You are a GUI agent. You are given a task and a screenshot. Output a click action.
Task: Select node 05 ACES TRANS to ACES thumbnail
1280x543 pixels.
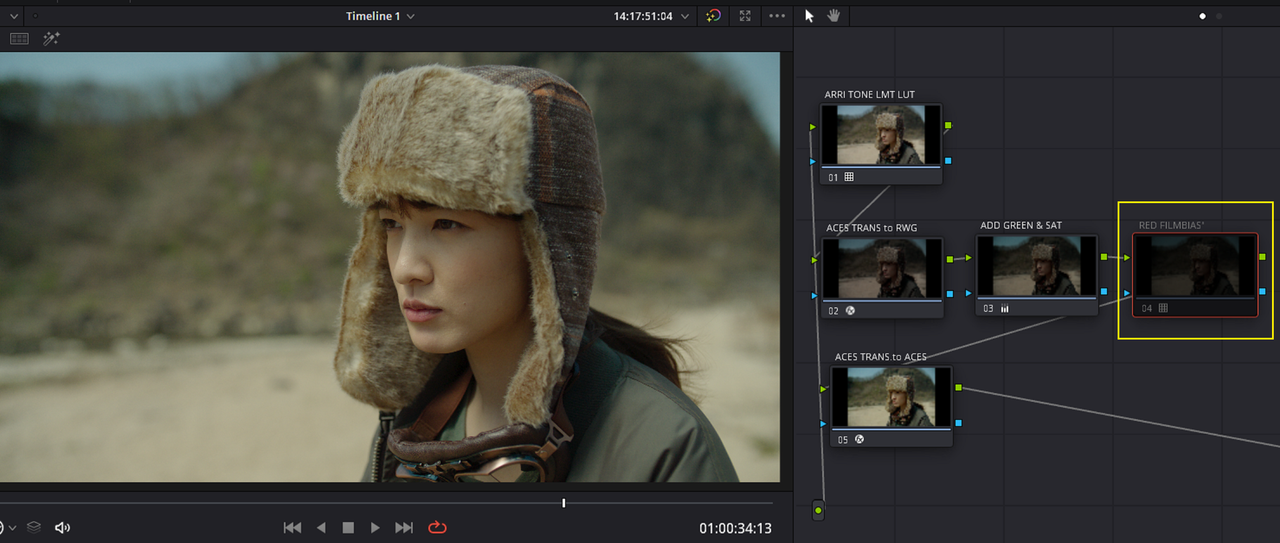tap(891, 397)
